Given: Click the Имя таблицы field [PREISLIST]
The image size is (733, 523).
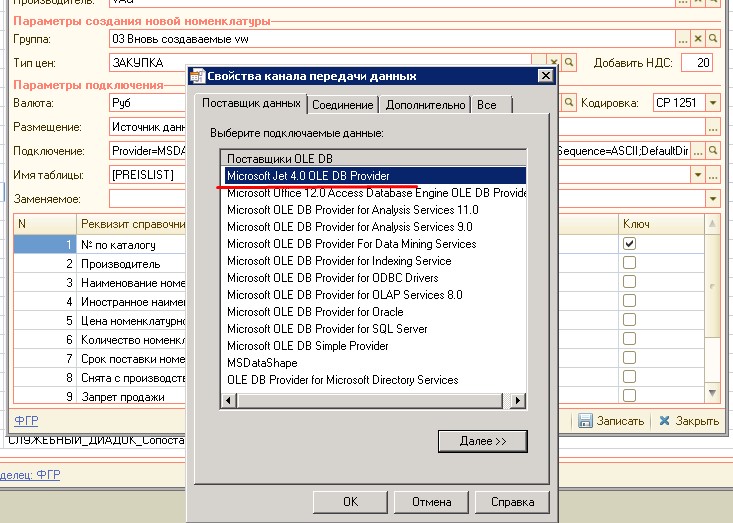Looking at the screenshot, I should click(x=147, y=175).
